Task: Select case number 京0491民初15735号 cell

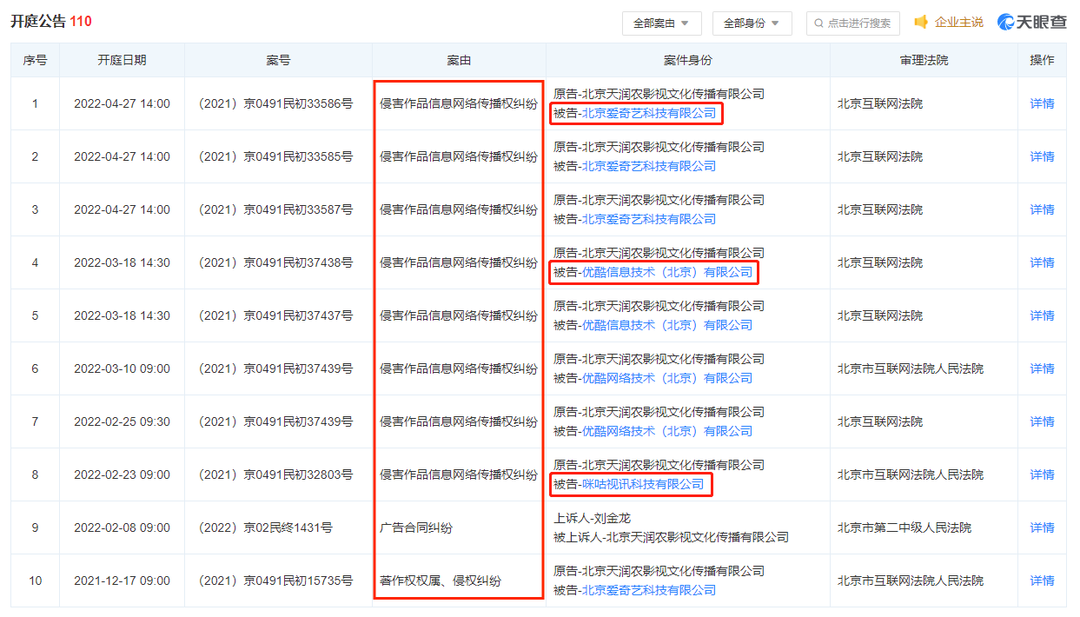Action: pyautogui.click(x=276, y=581)
